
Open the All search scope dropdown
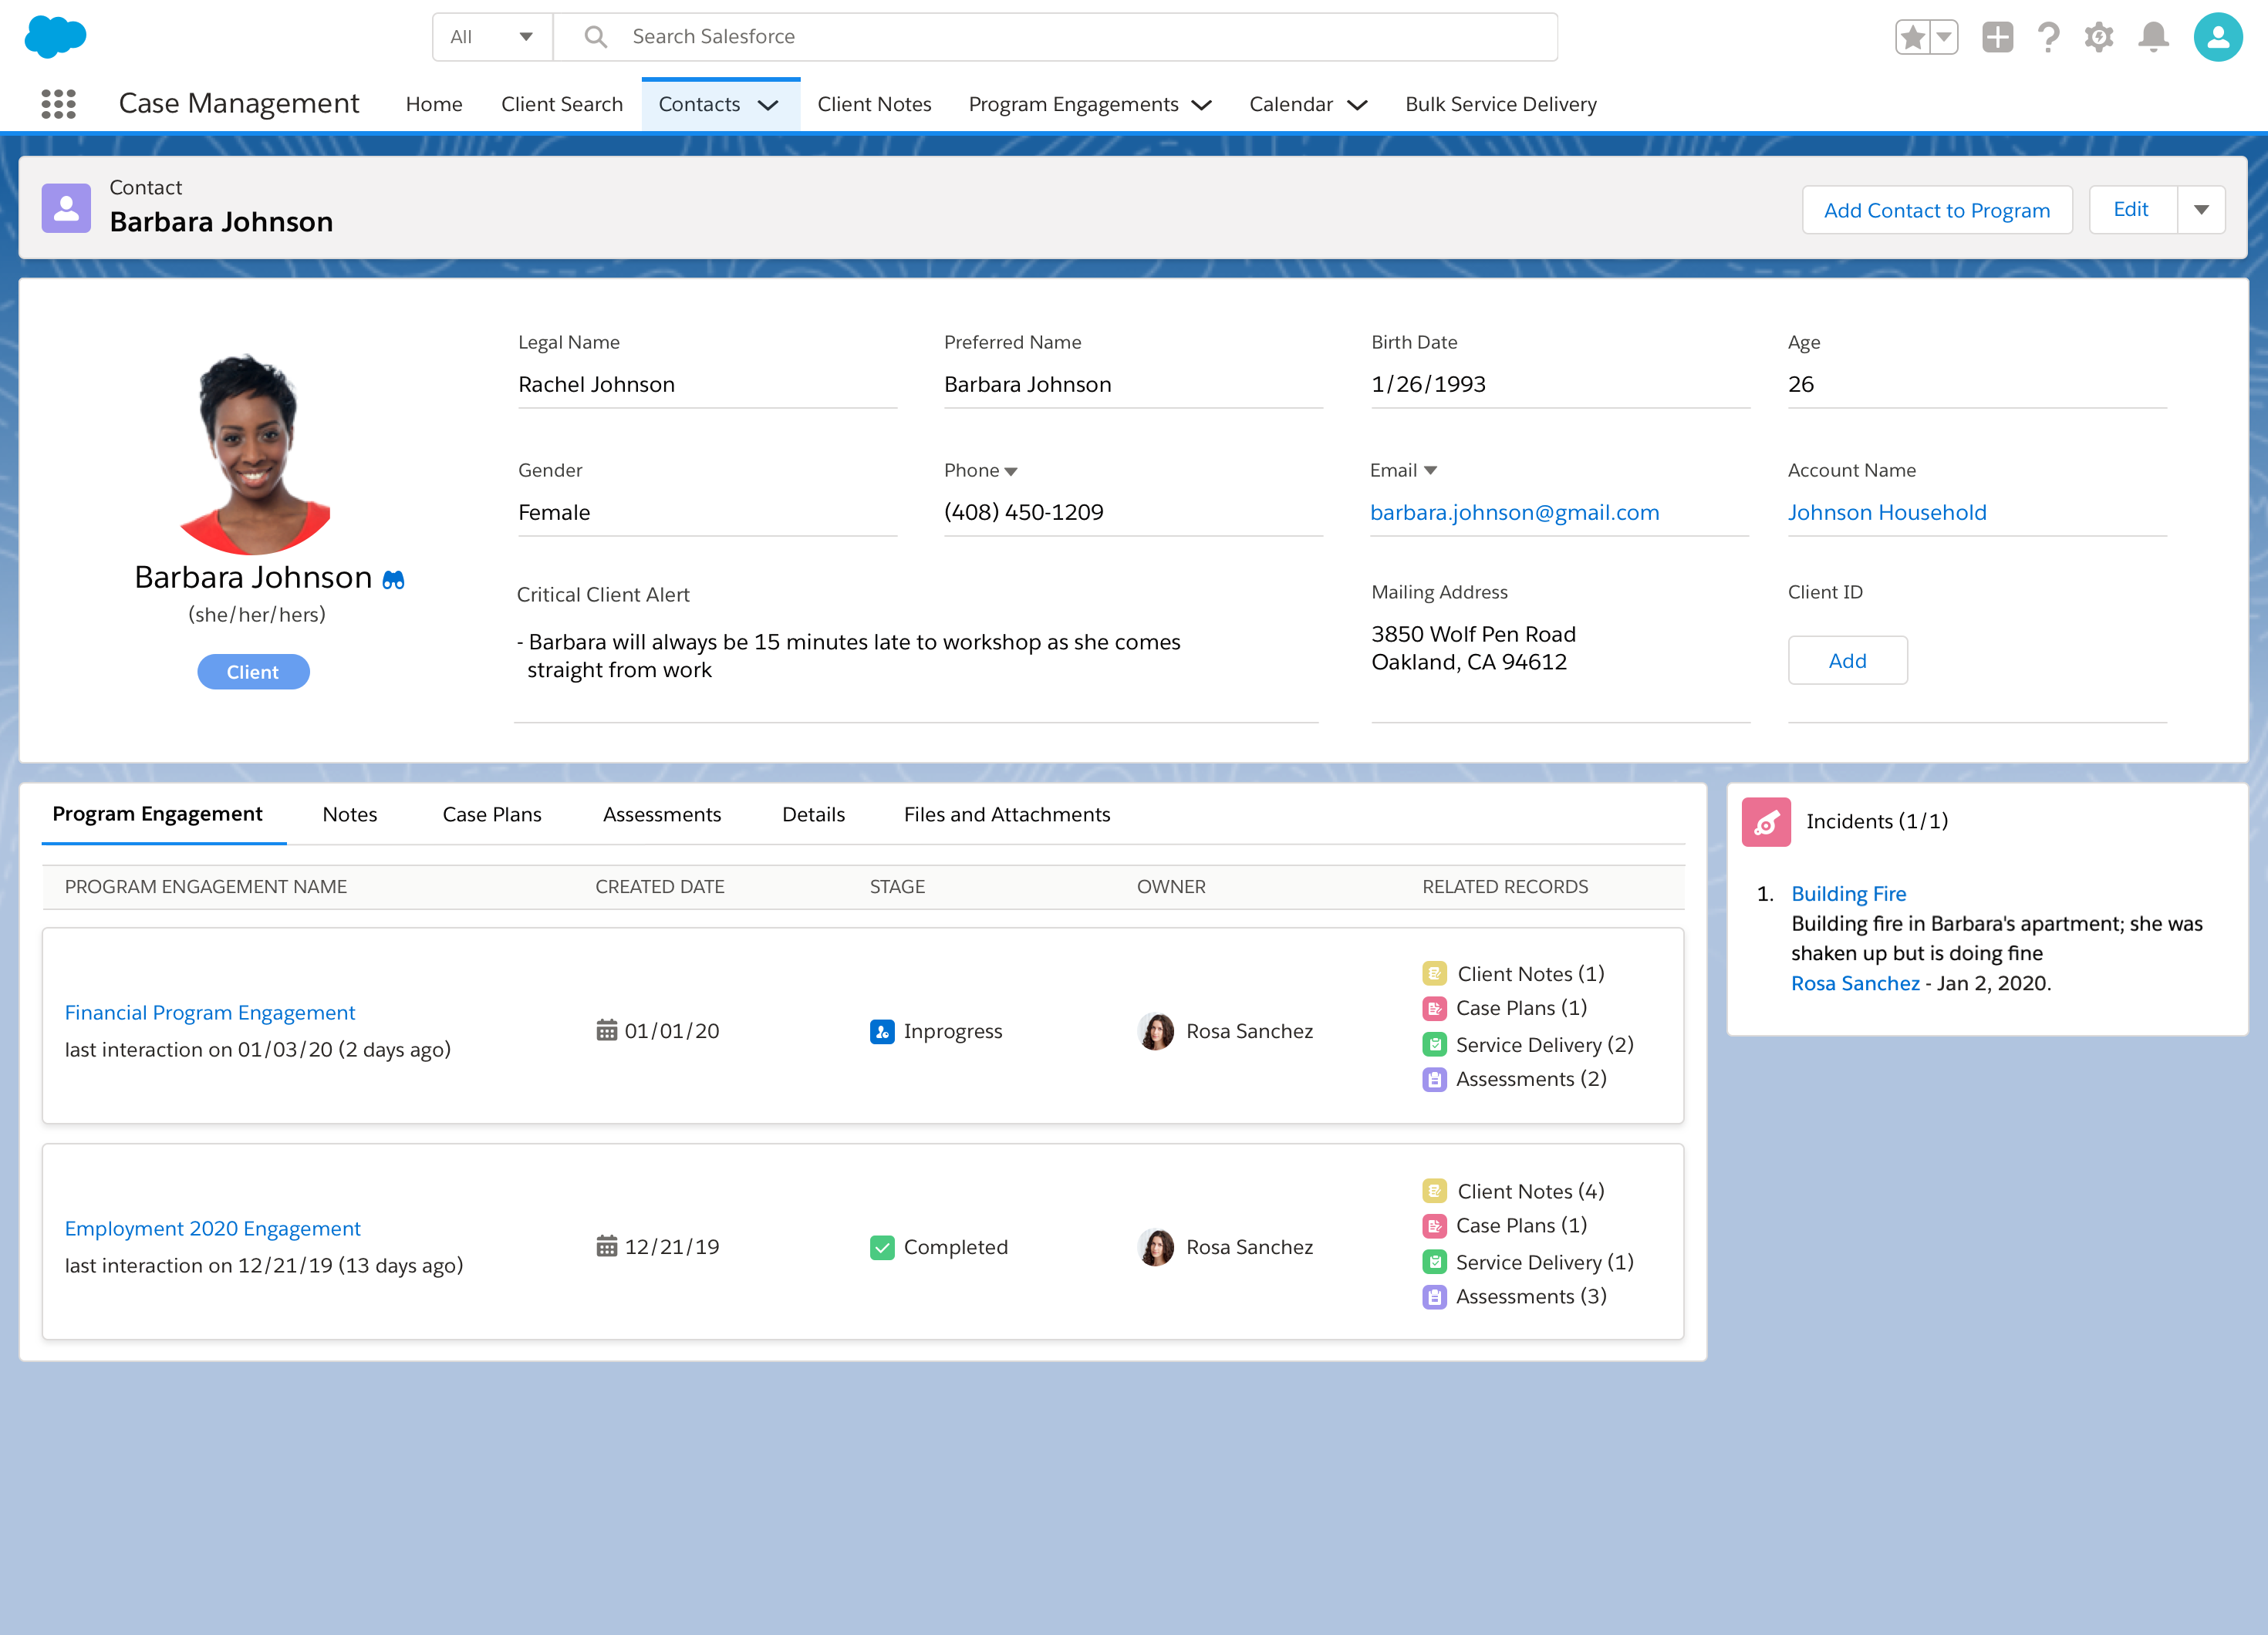[491, 37]
